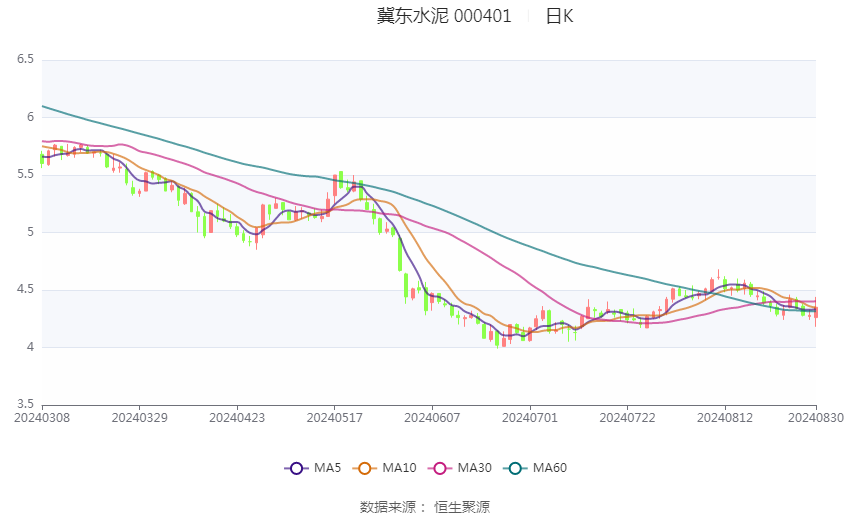The image size is (850, 517).
Task: Hide the MA10 series via its label
Action: tap(400, 468)
